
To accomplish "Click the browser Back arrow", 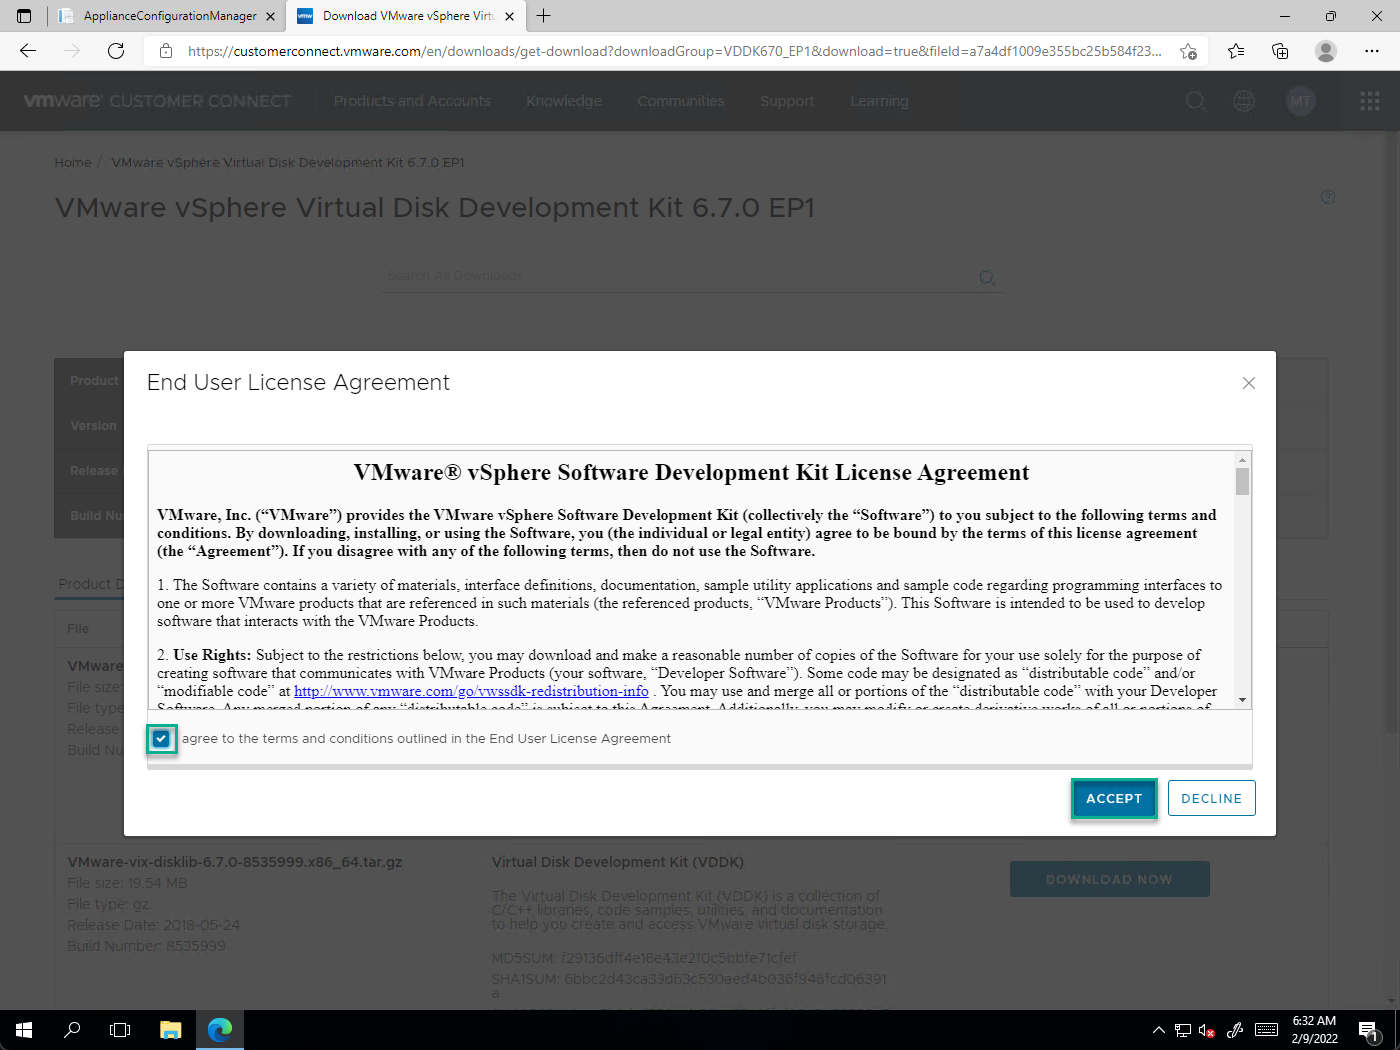I will [x=28, y=51].
